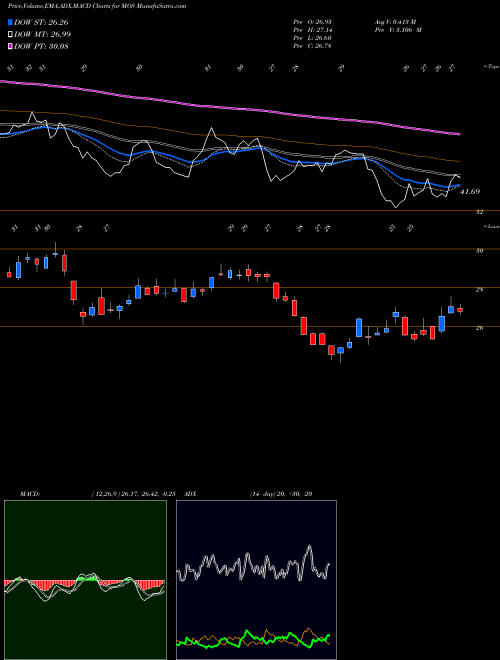Image resolution: width=500 pixels, height=660 pixels.
Task: Click the 28 price axis label
Action: point(479,290)
